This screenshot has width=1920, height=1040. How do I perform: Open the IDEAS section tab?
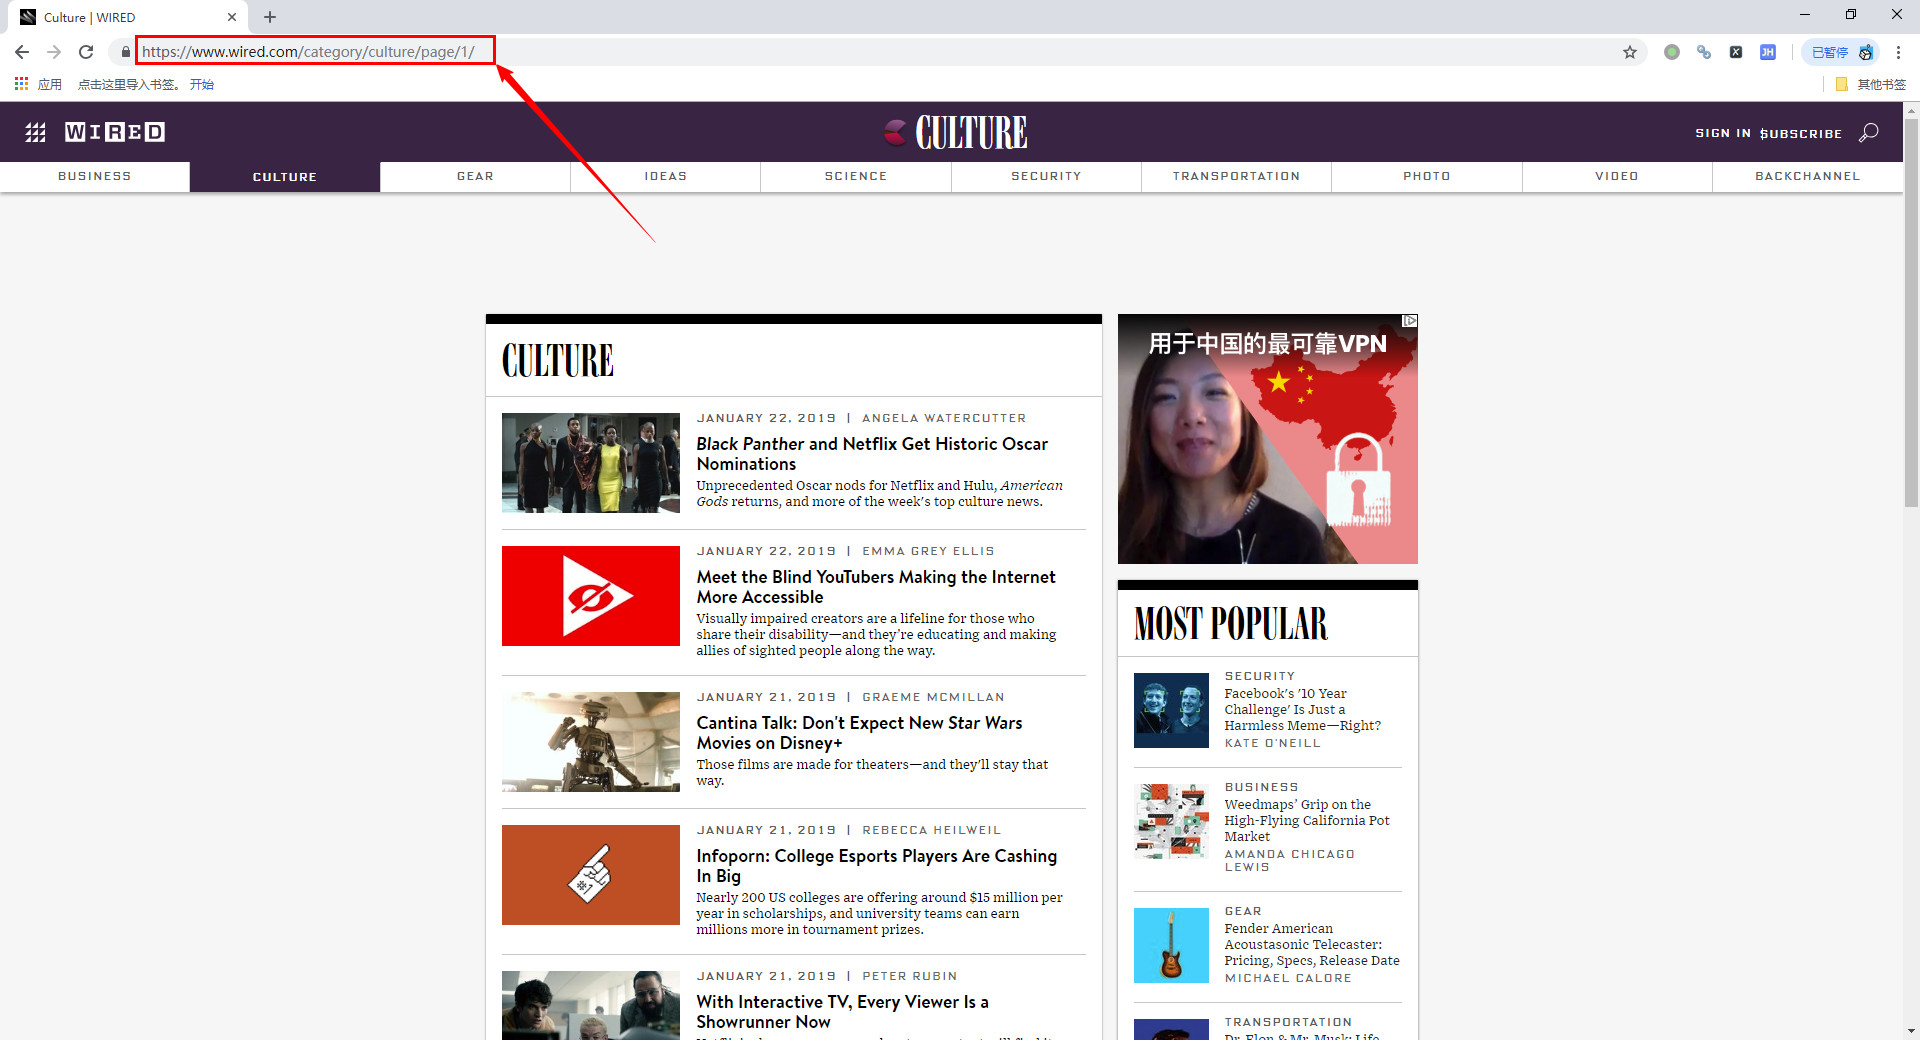click(666, 176)
